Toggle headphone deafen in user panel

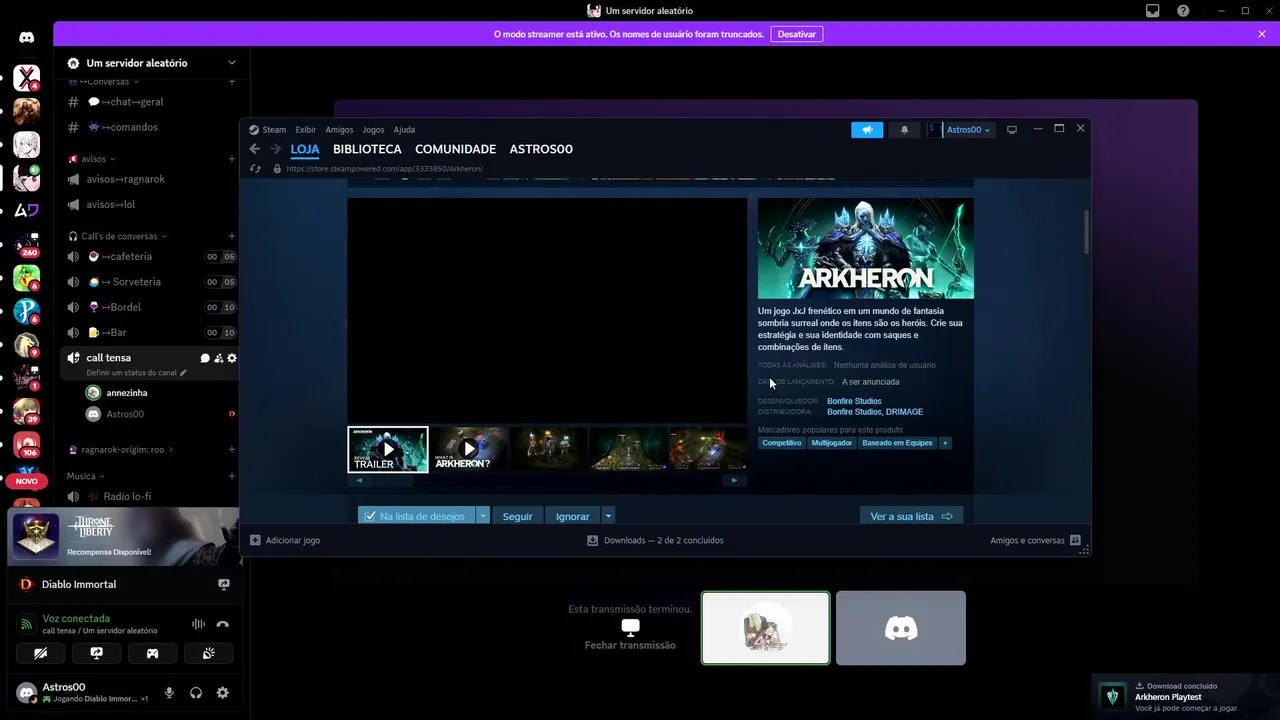coord(196,693)
